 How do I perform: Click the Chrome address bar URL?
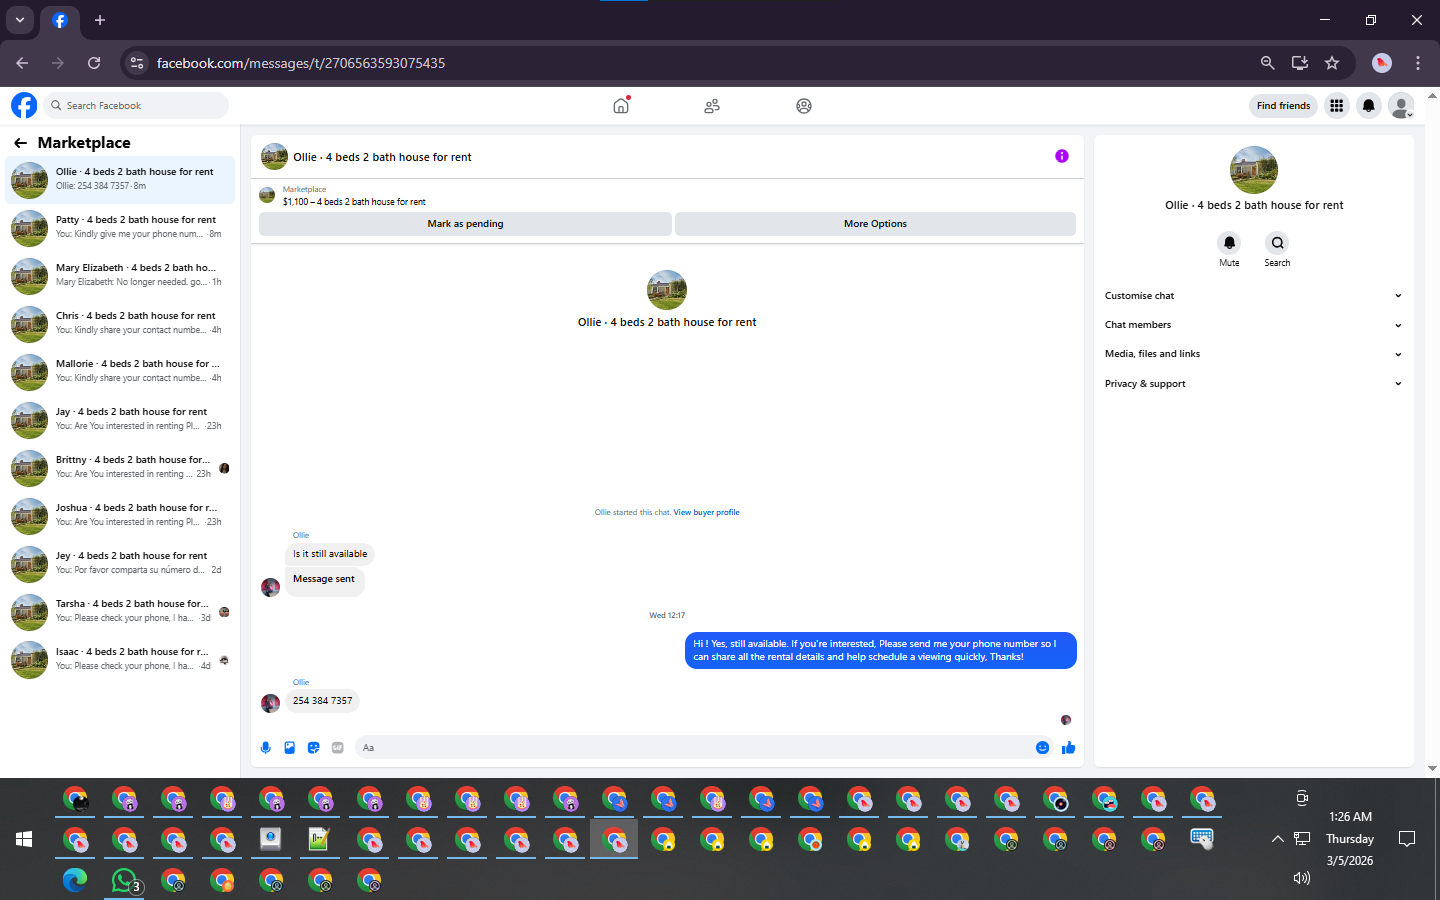[301, 63]
